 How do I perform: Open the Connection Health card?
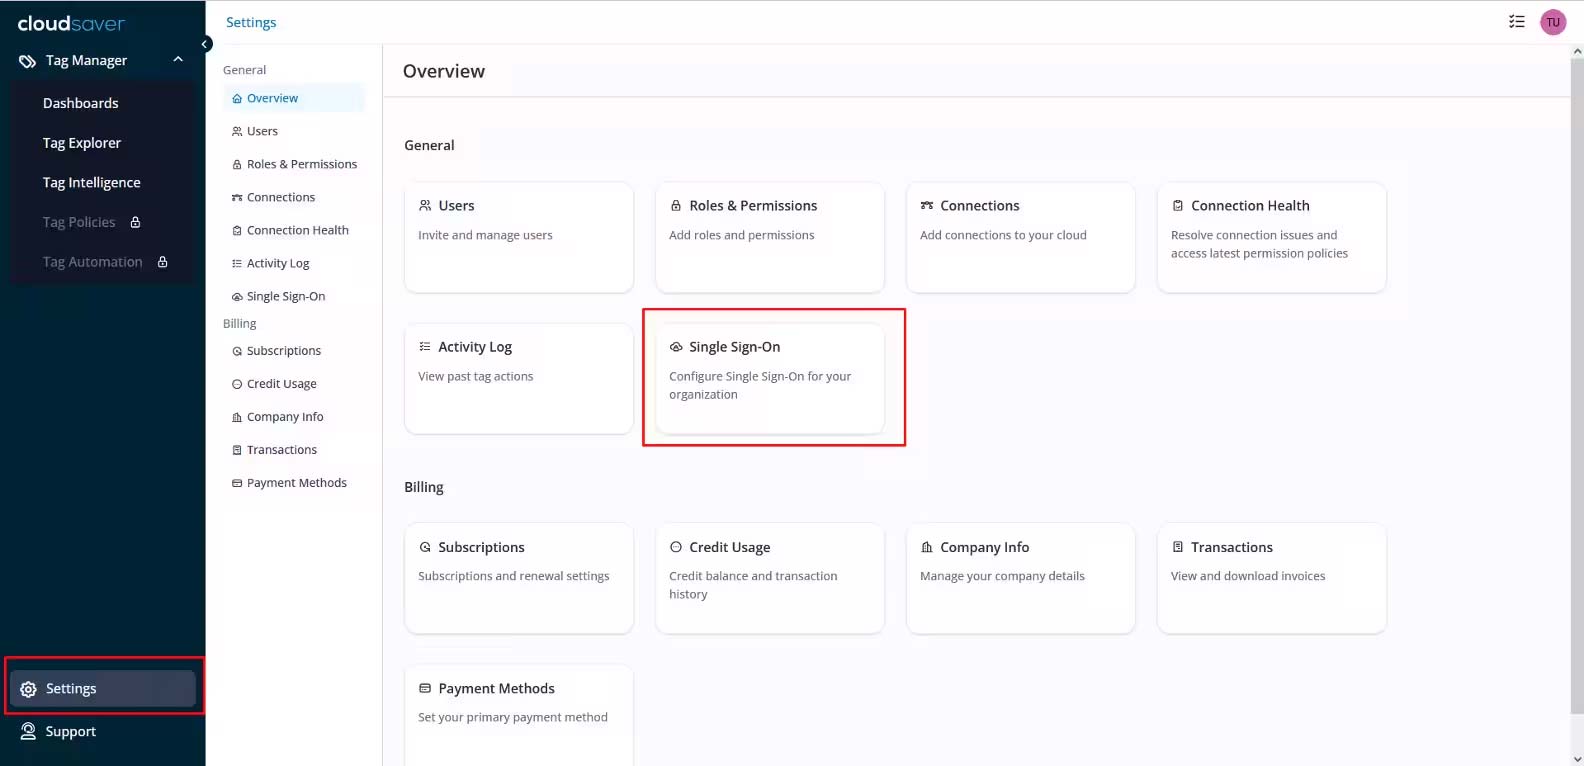(1270, 237)
